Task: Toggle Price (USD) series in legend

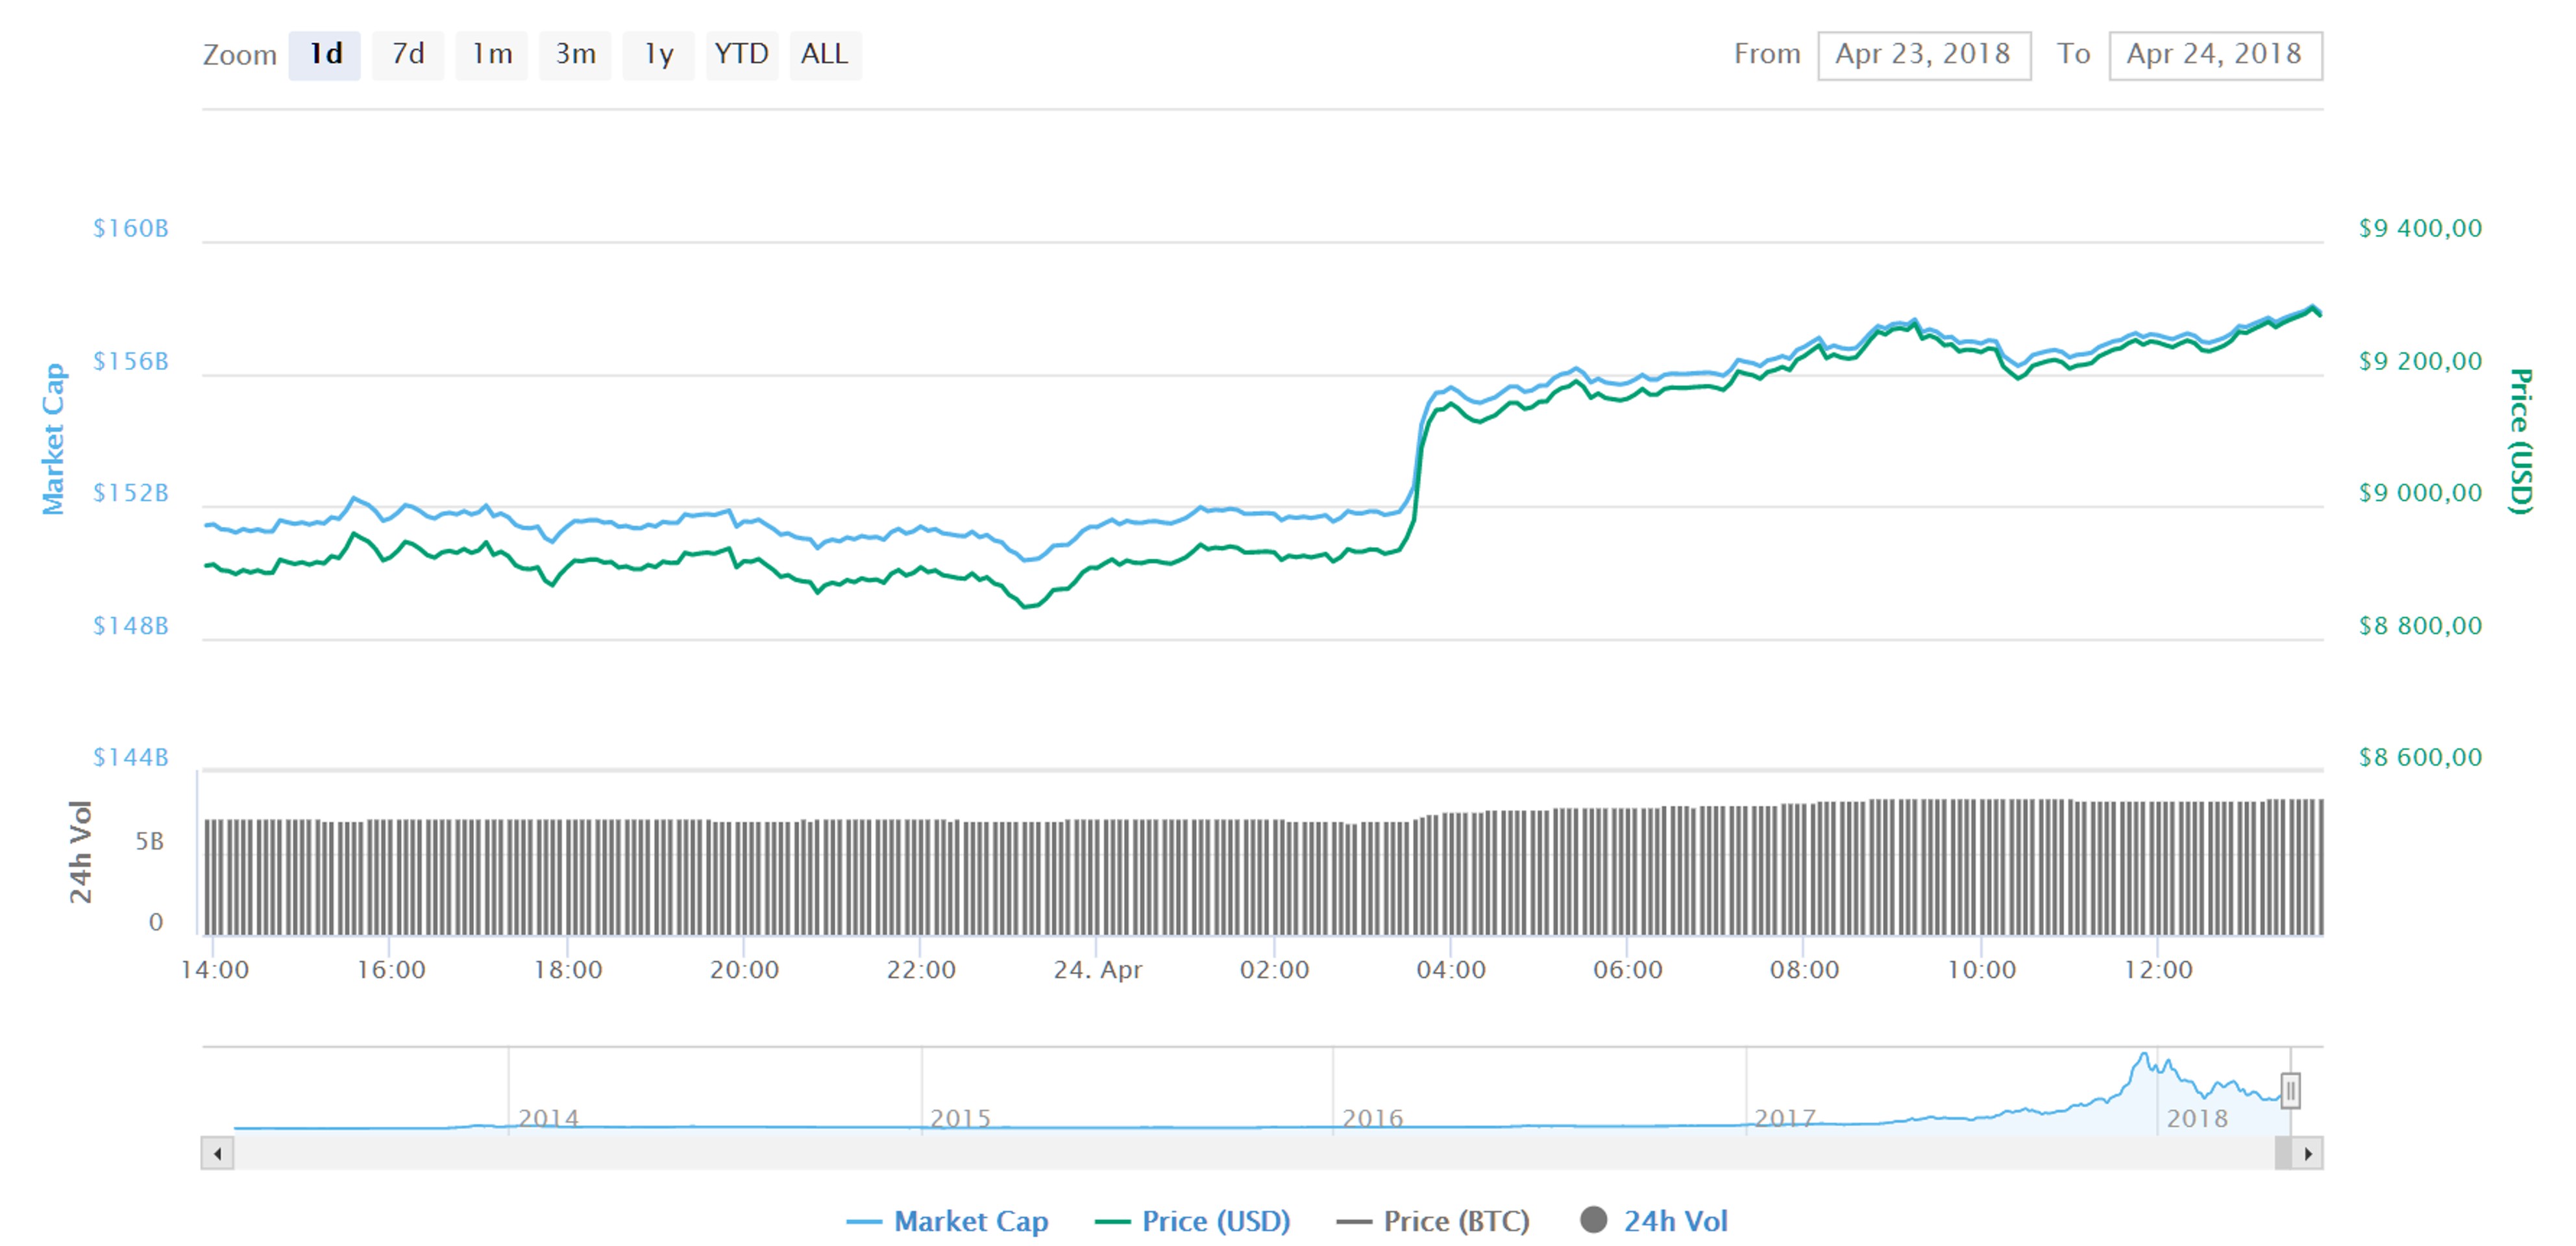Action: [1193, 1221]
